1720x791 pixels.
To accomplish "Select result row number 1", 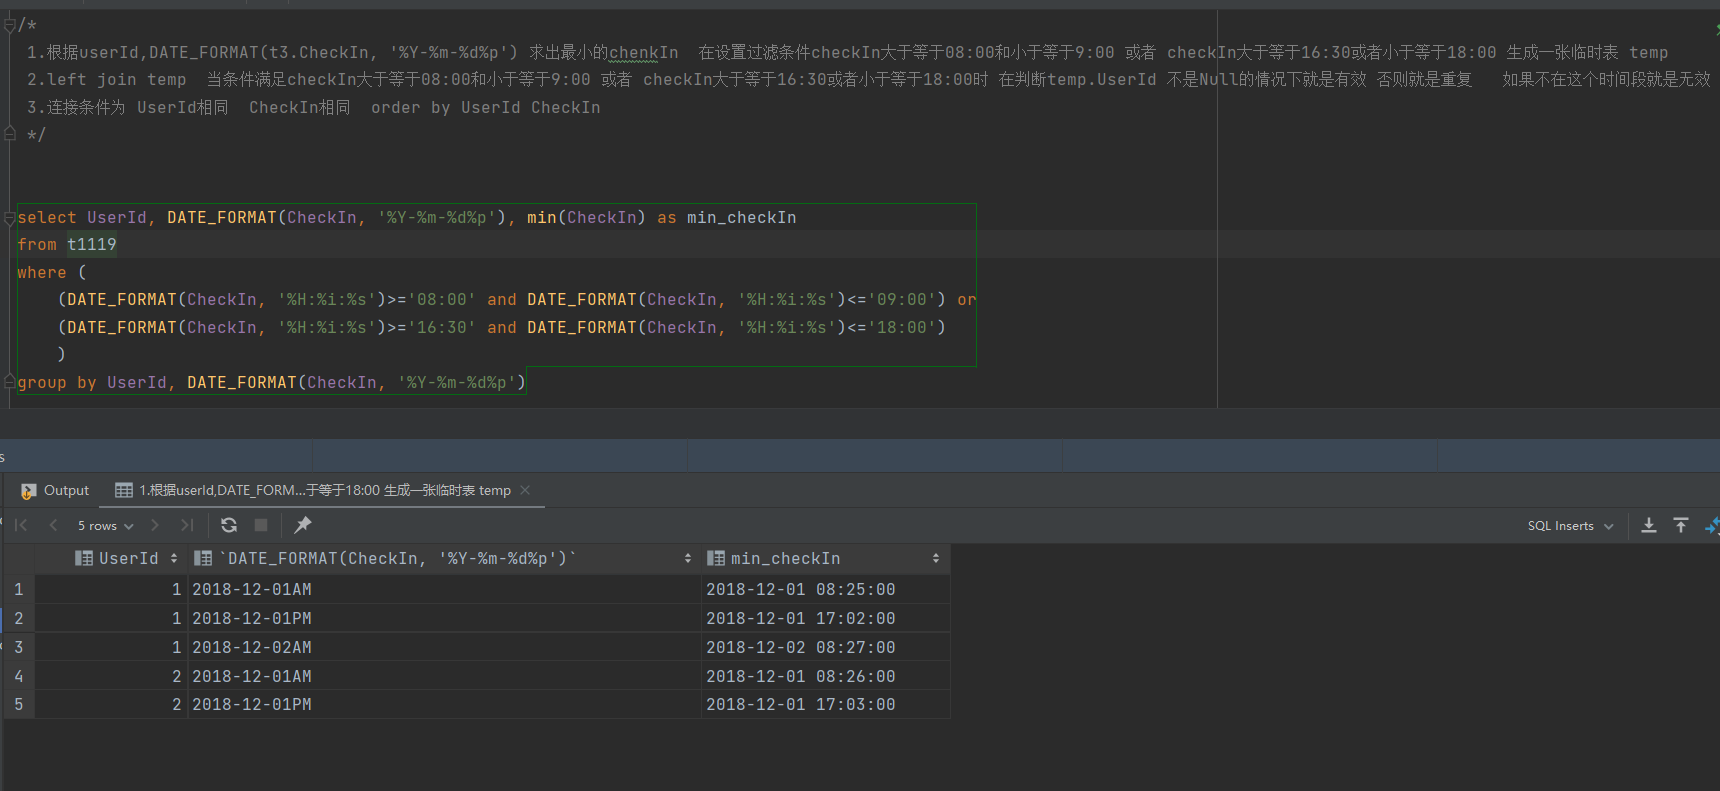I will click(x=18, y=589).
